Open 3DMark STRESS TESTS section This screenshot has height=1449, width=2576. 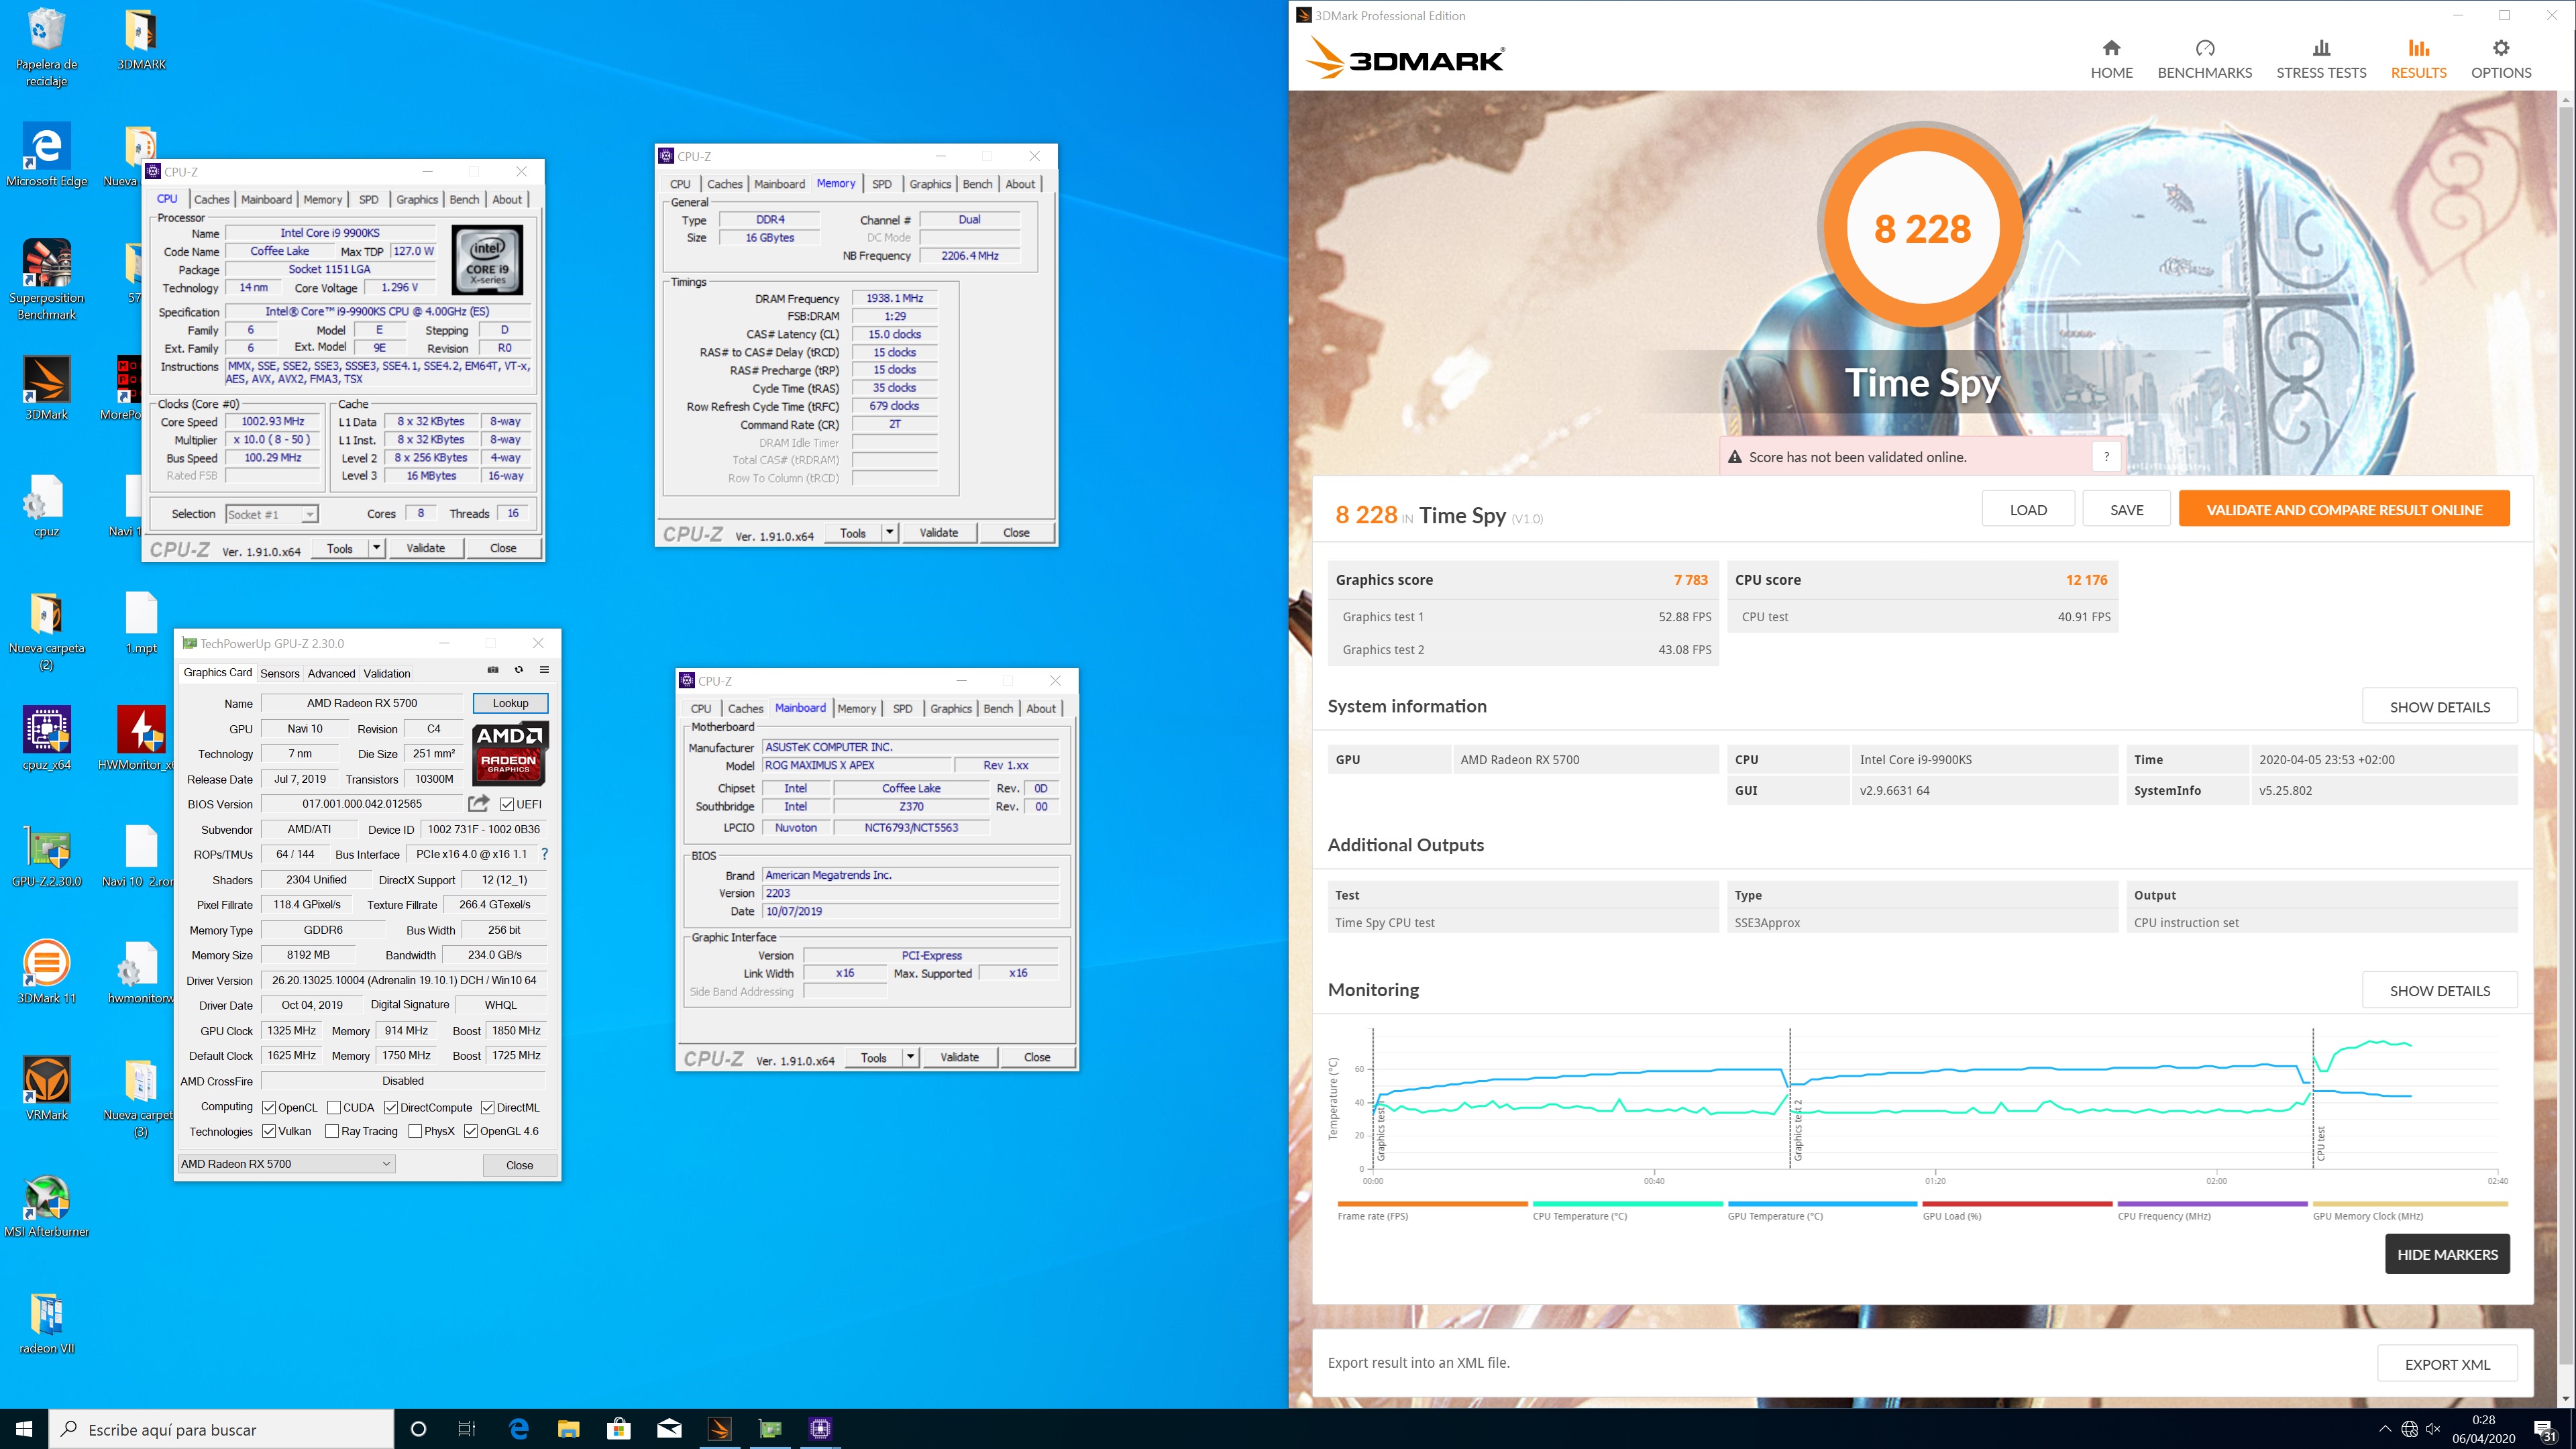click(2321, 59)
